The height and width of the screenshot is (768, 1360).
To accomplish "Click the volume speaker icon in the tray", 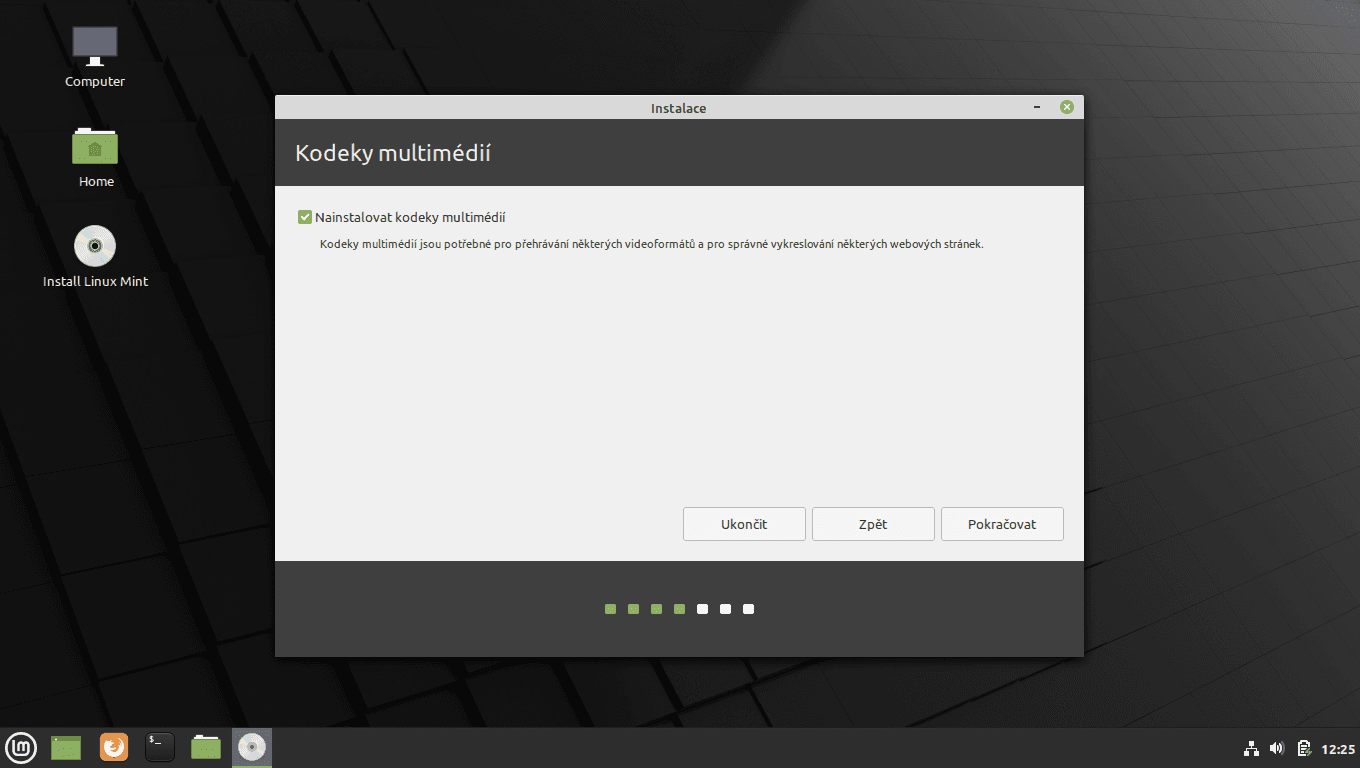I will pos(1277,747).
